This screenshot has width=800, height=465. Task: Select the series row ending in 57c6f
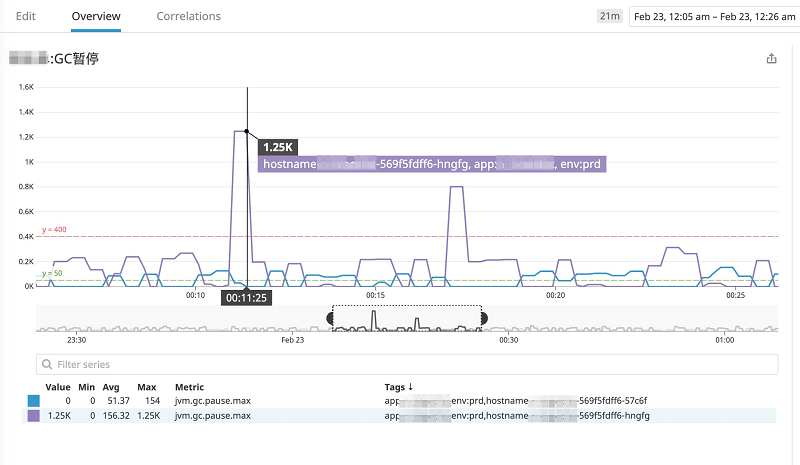coord(400,401)
